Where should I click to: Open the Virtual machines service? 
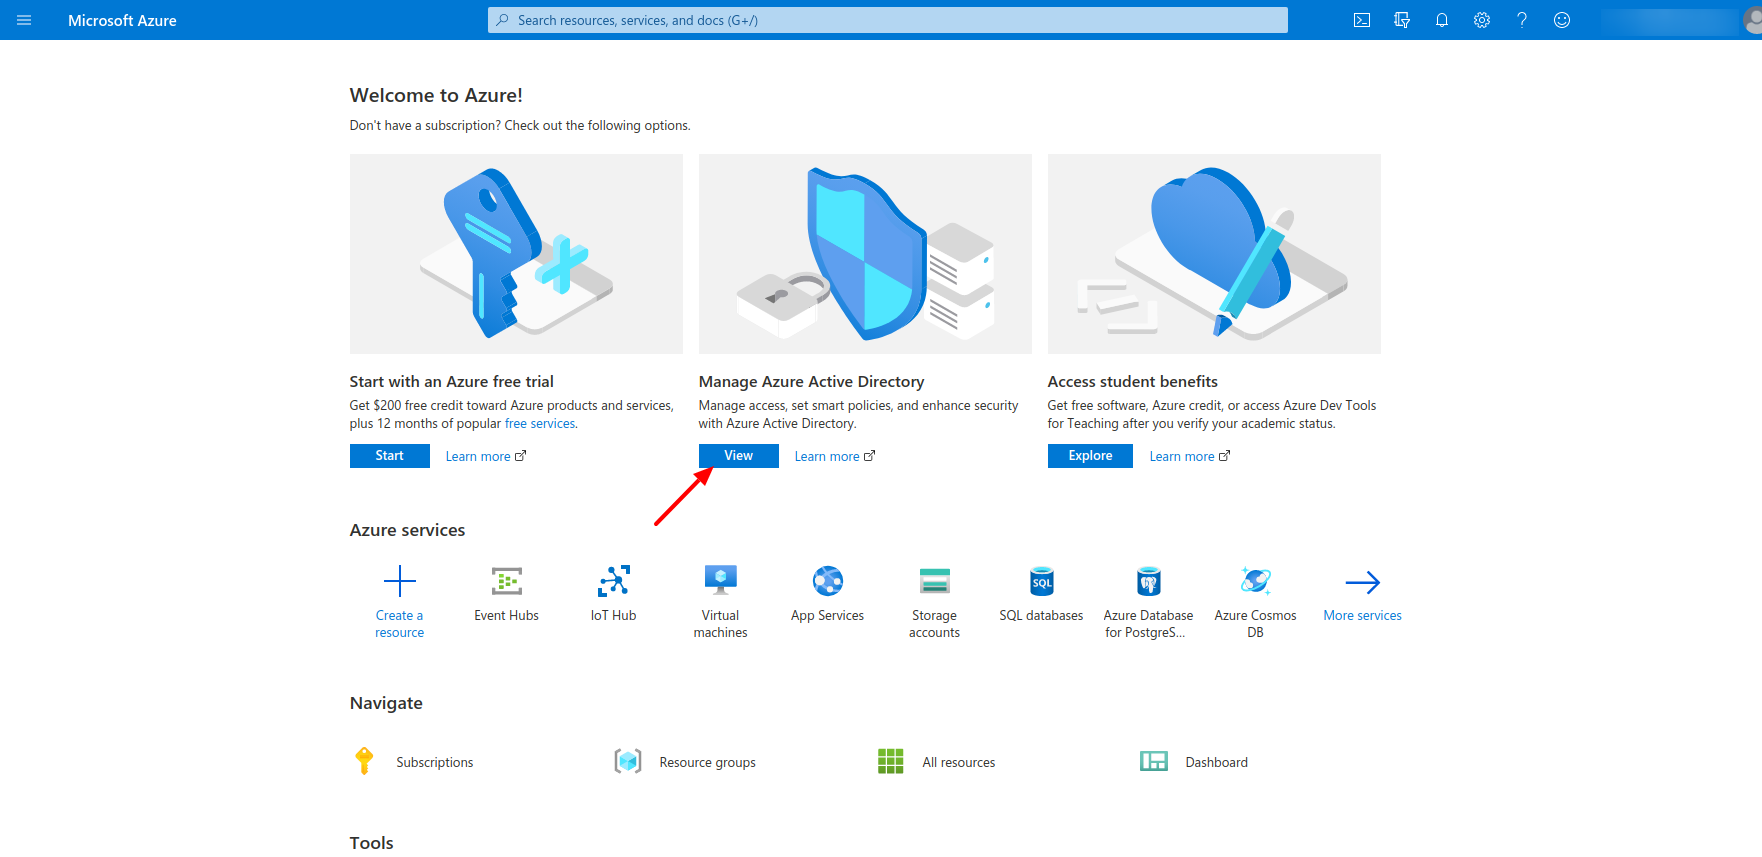(x=720, y=601)
